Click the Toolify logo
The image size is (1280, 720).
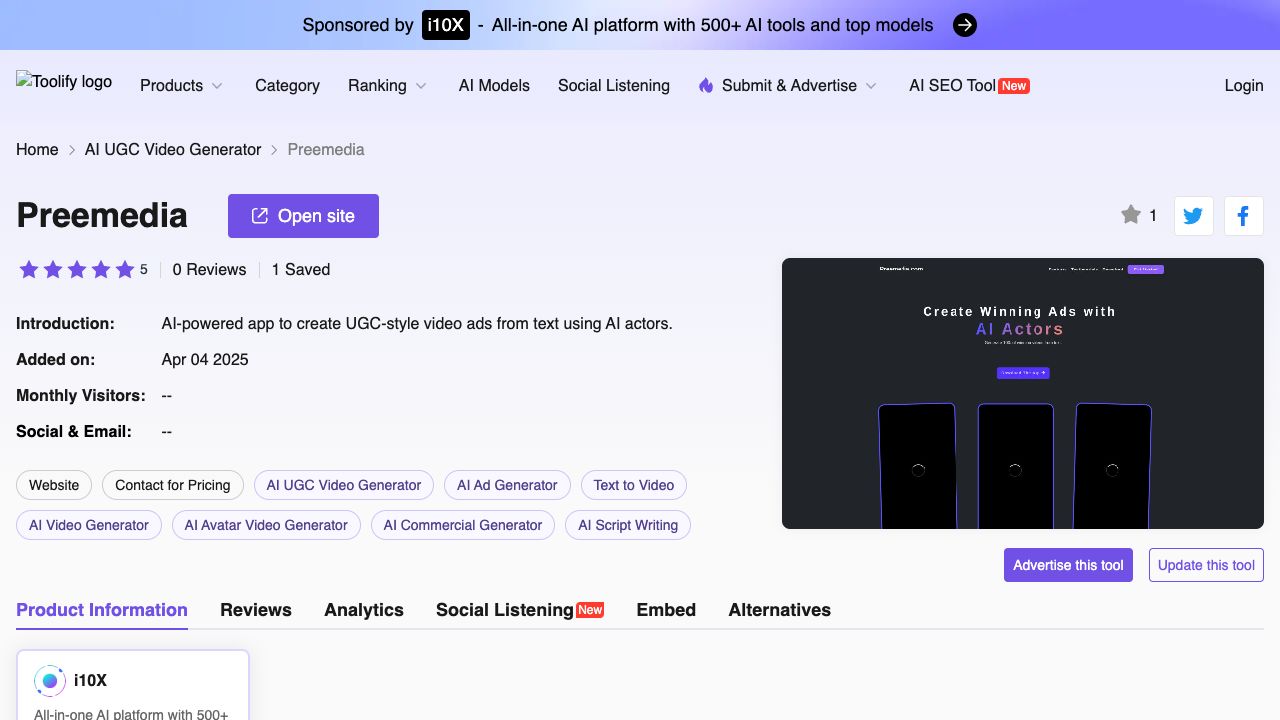click(64, 82)
